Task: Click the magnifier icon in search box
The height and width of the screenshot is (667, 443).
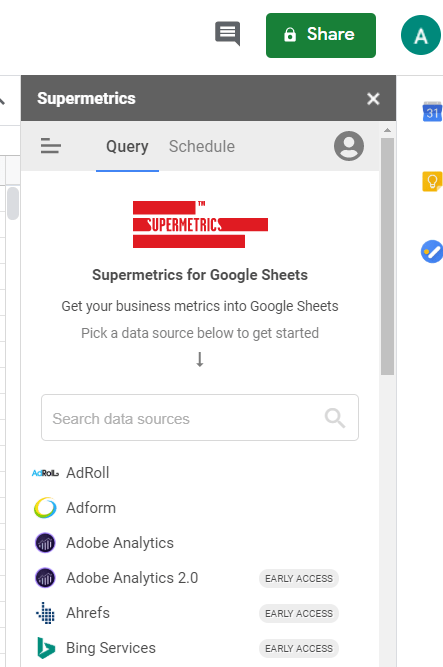Action: coord(334,418)
